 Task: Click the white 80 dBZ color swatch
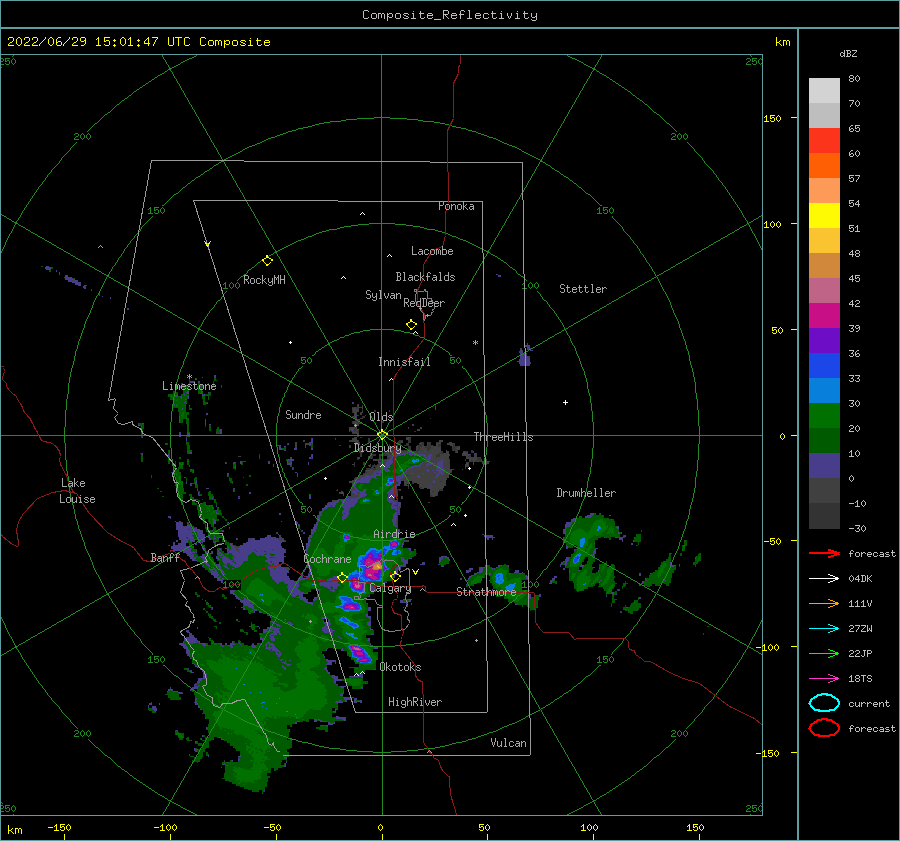pos(824,90)
